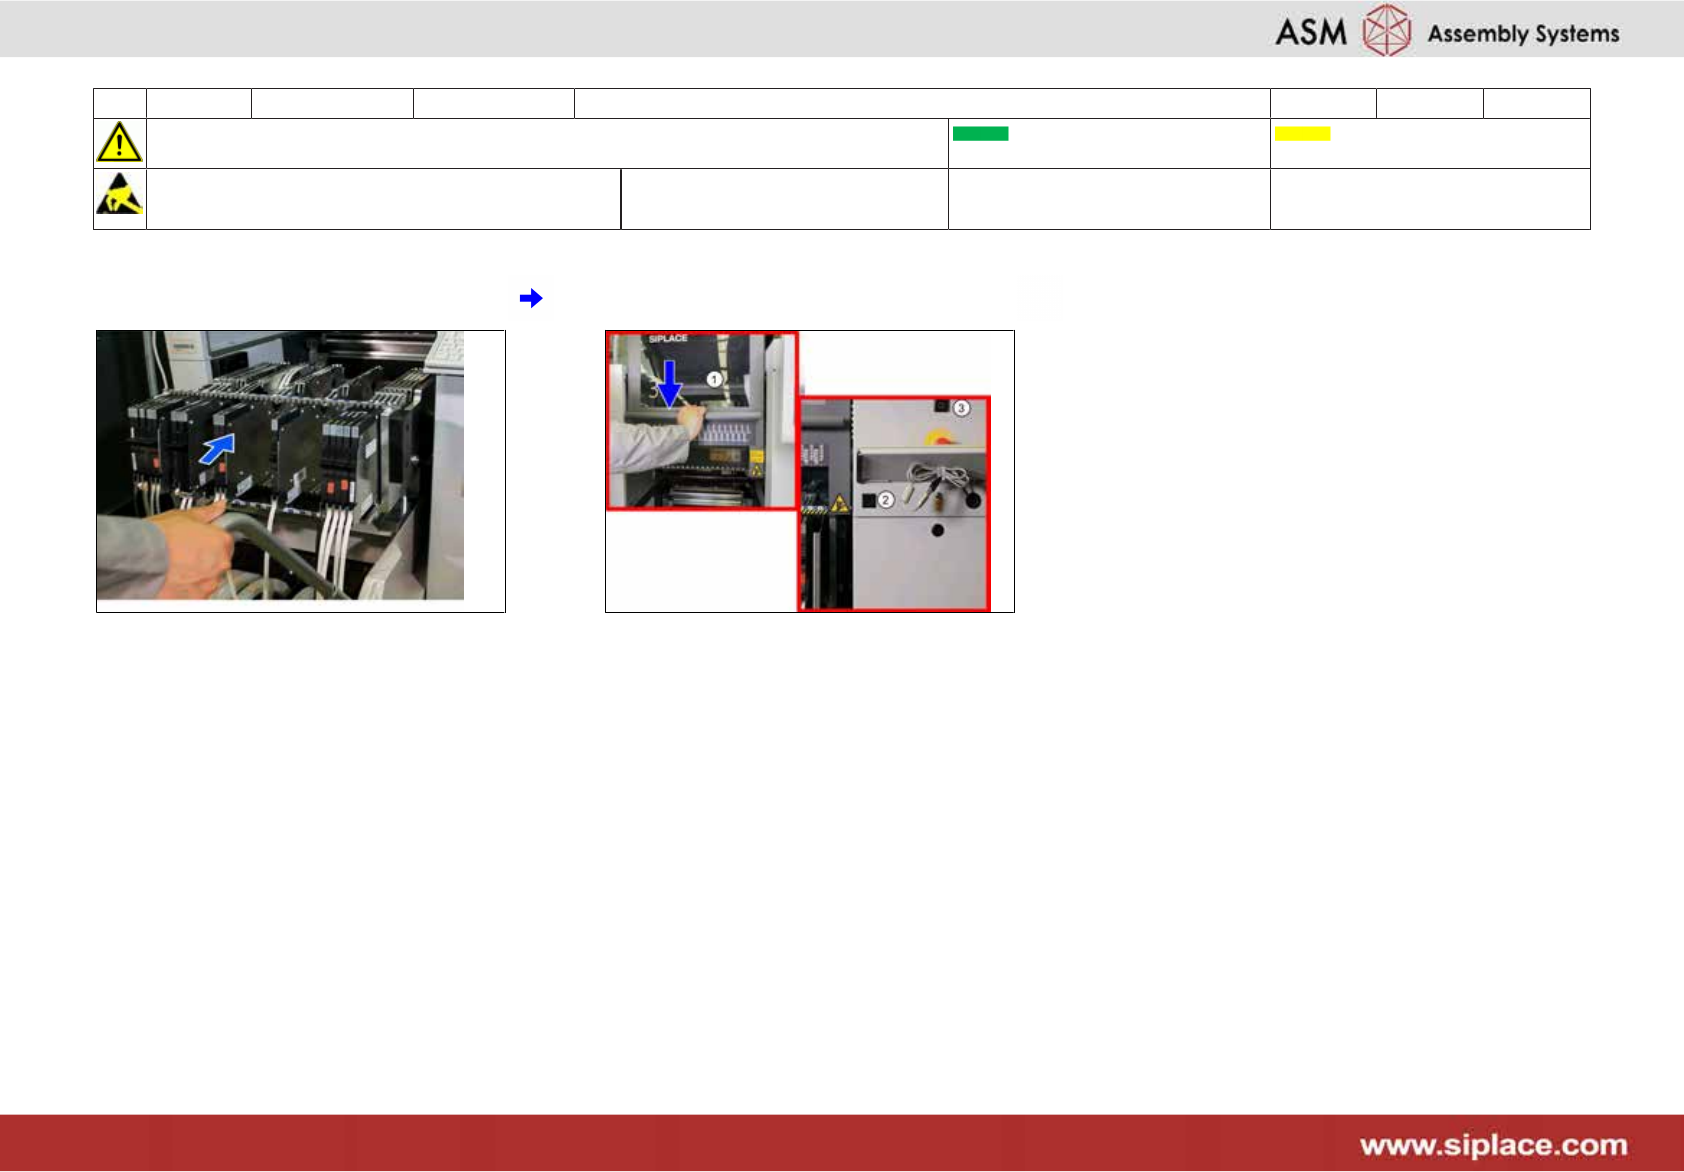Click the feeder cable connection photo
This screenshot has height=1172, width=1684.
point(280,465)
